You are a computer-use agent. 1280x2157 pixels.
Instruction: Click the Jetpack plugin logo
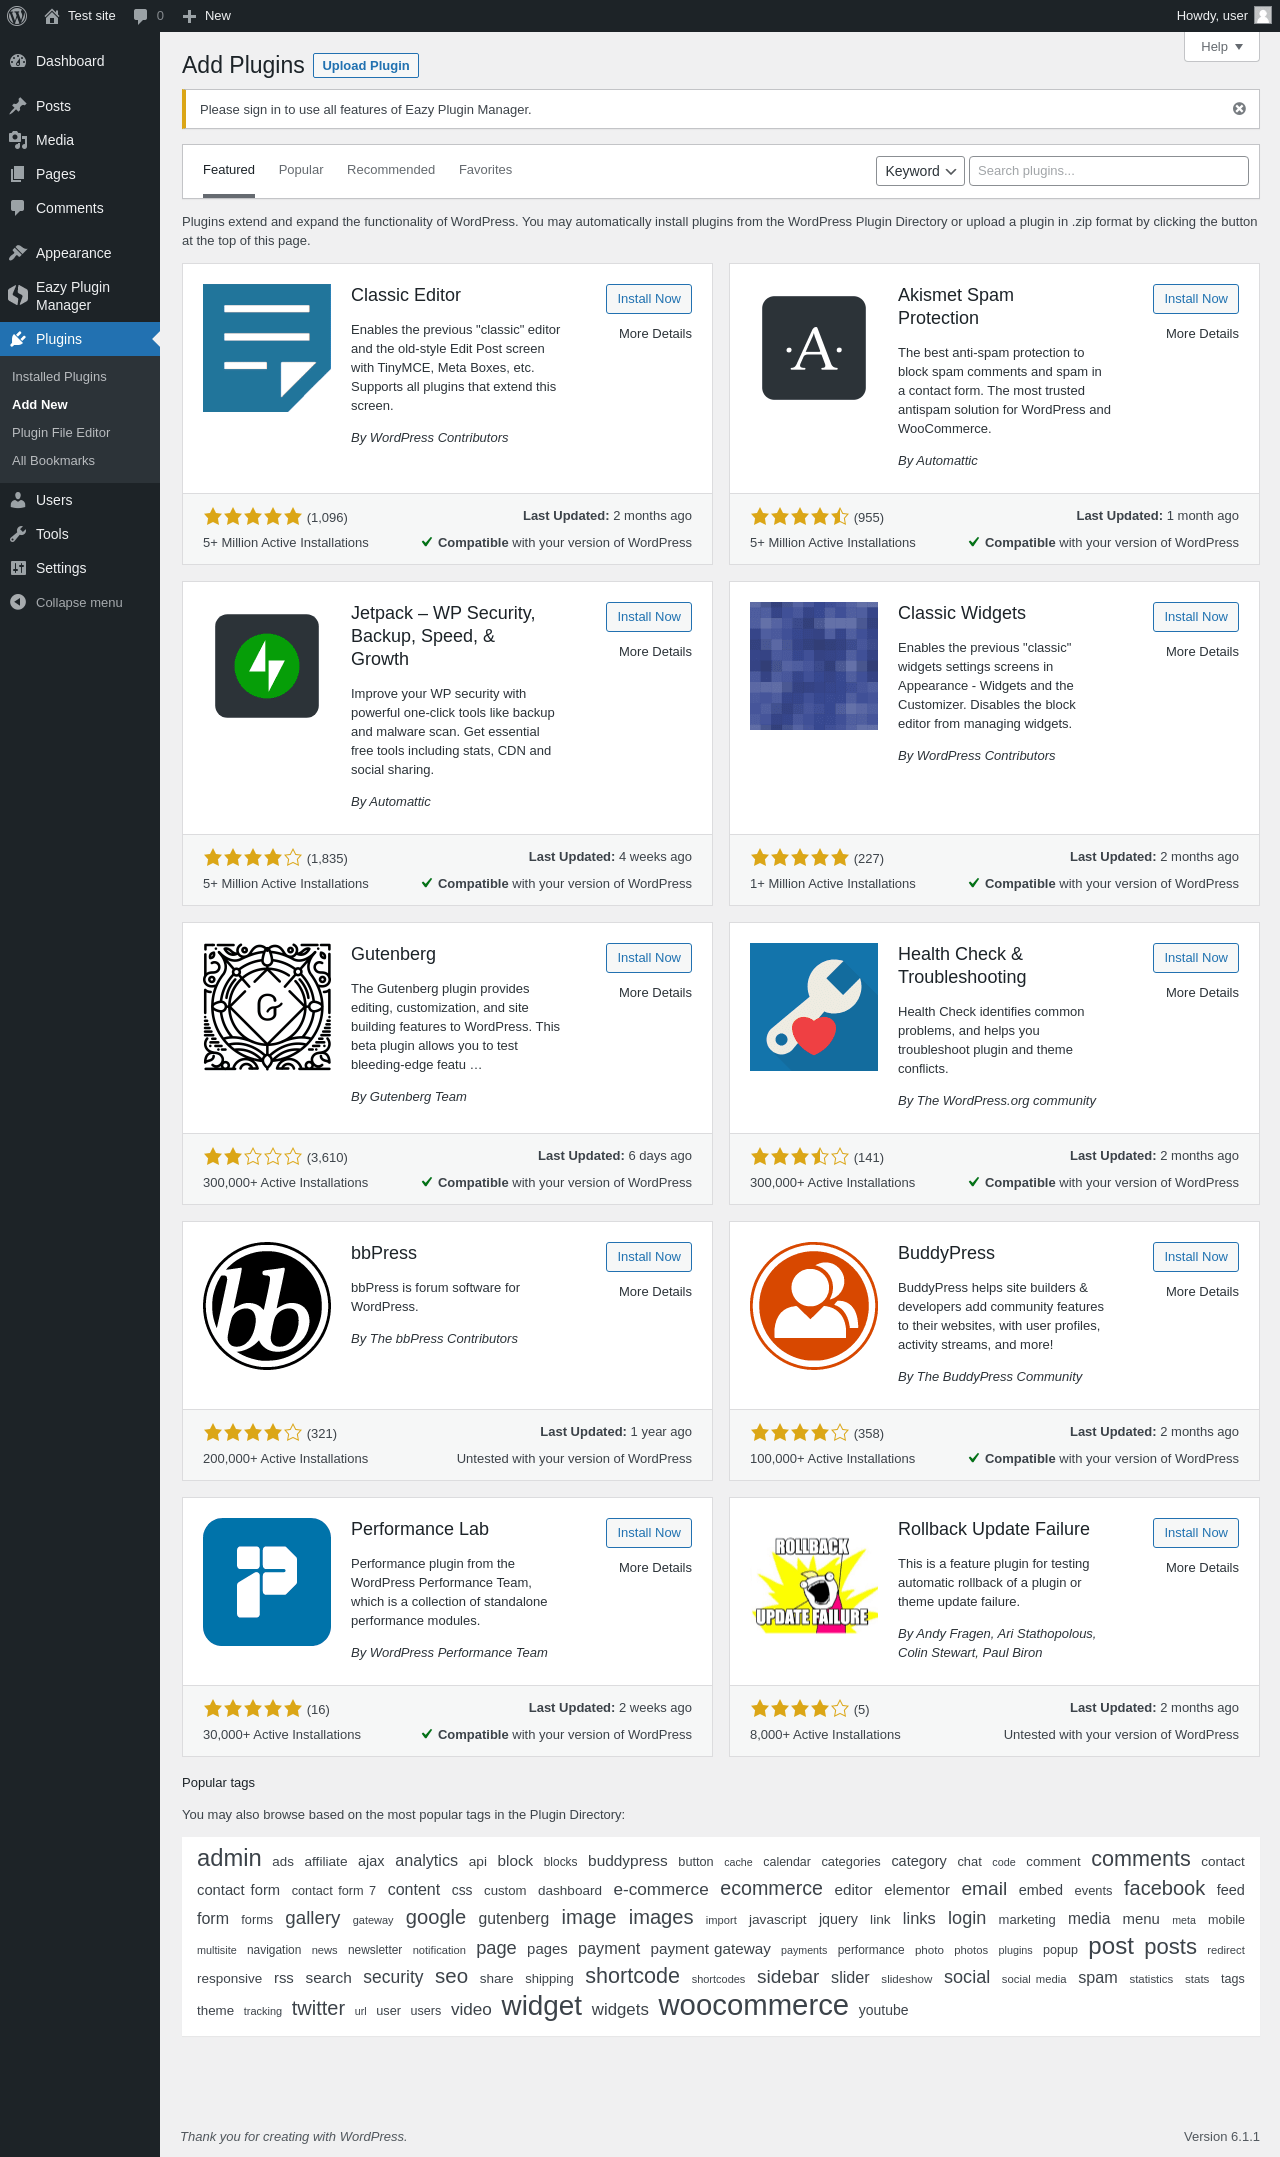(x=267, y=666)
